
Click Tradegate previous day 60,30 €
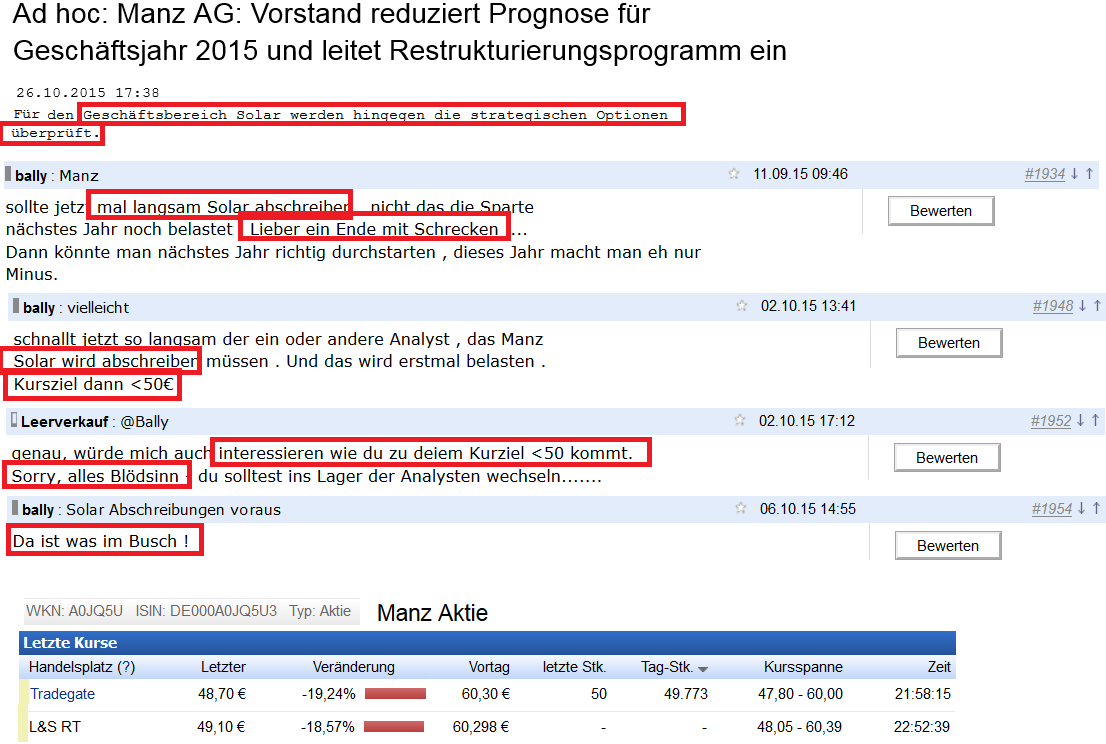click(x=485, y=694)
